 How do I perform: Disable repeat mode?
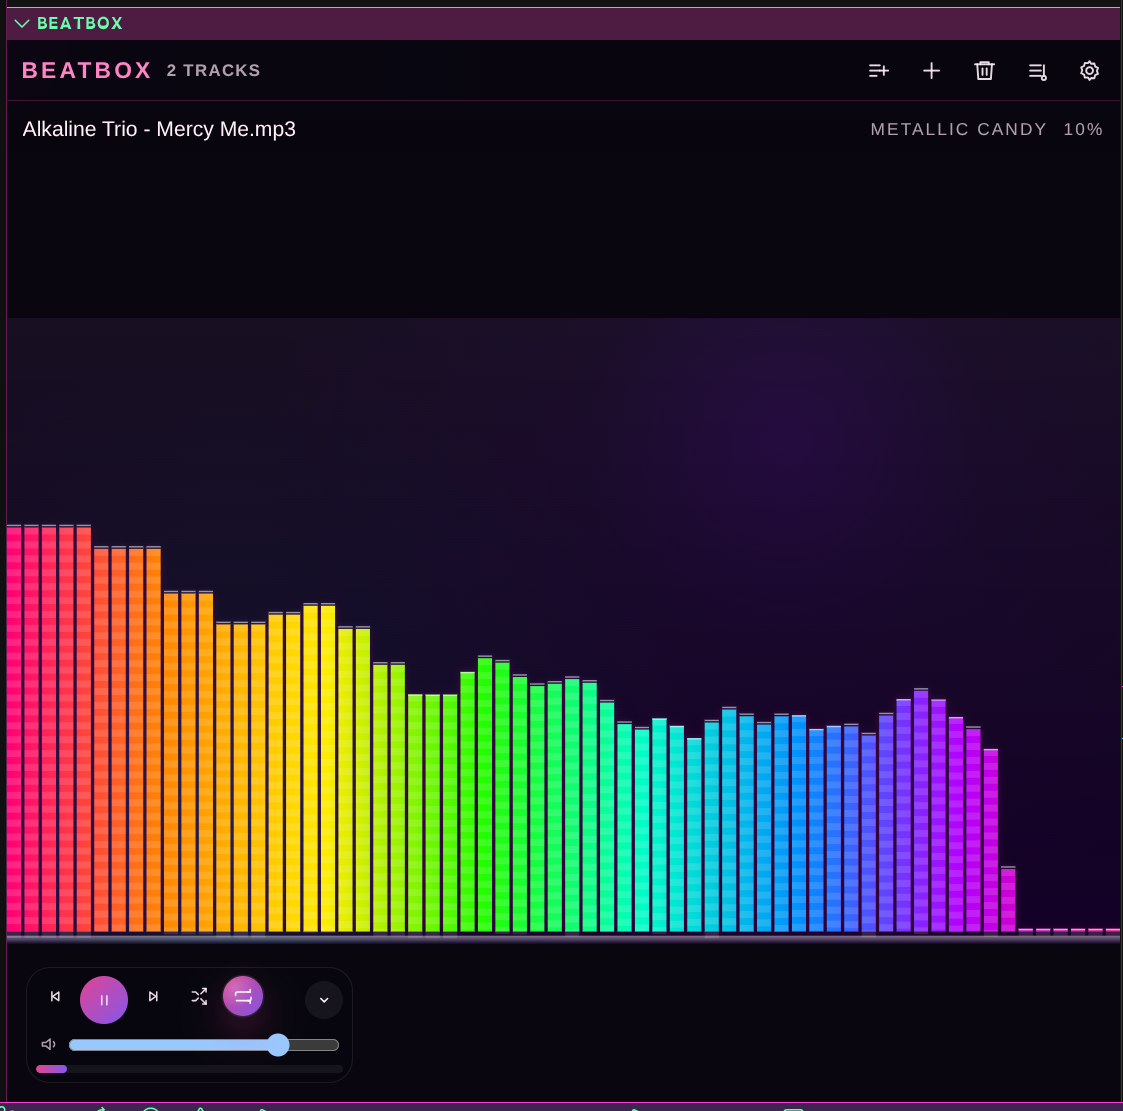(243, 995)
